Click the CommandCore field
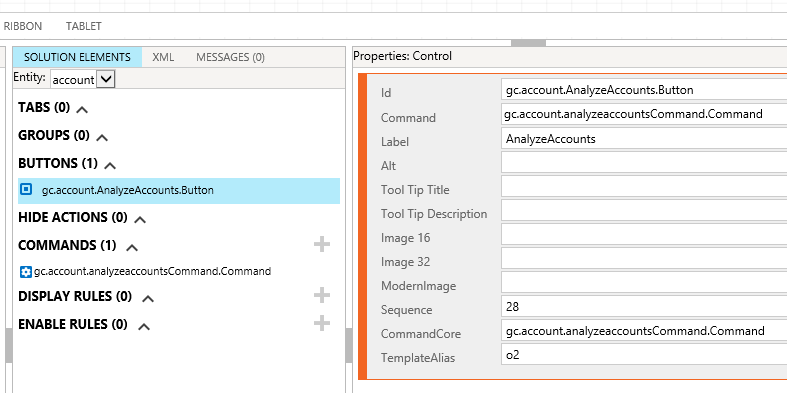This screenshot has height=393, width=787. [644, 331]
